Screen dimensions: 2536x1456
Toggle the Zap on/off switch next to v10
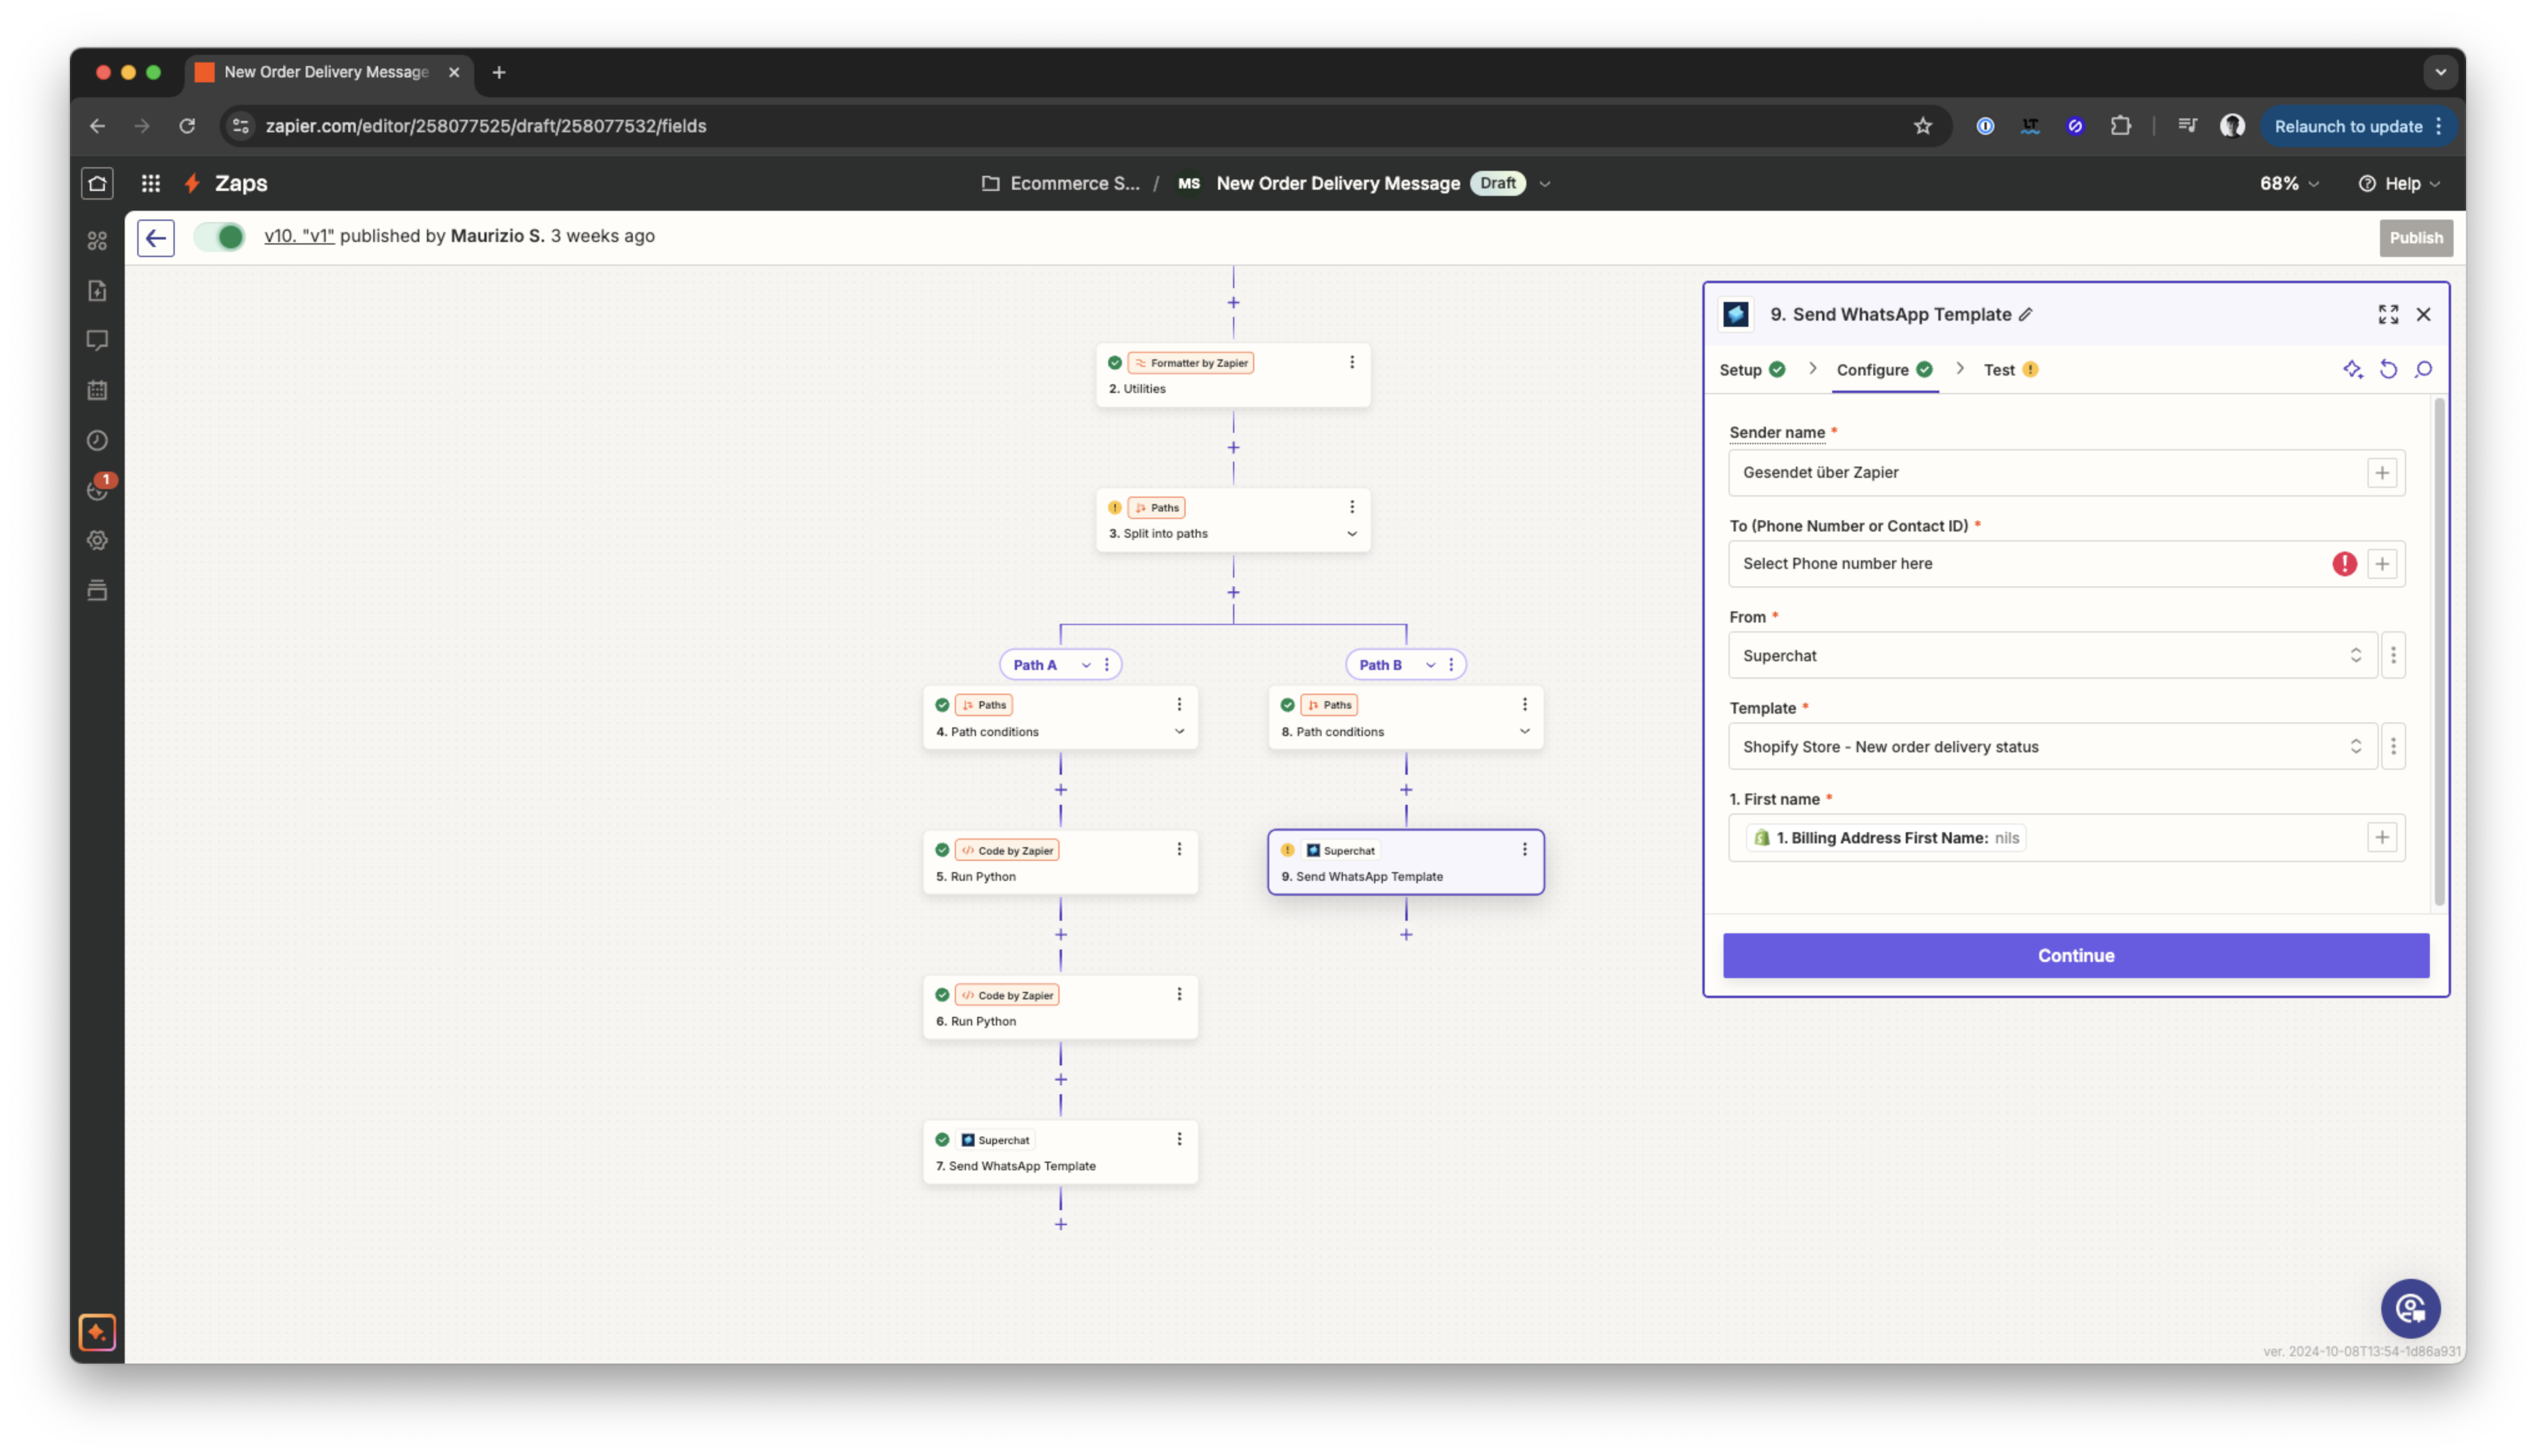tap(219, 237)
